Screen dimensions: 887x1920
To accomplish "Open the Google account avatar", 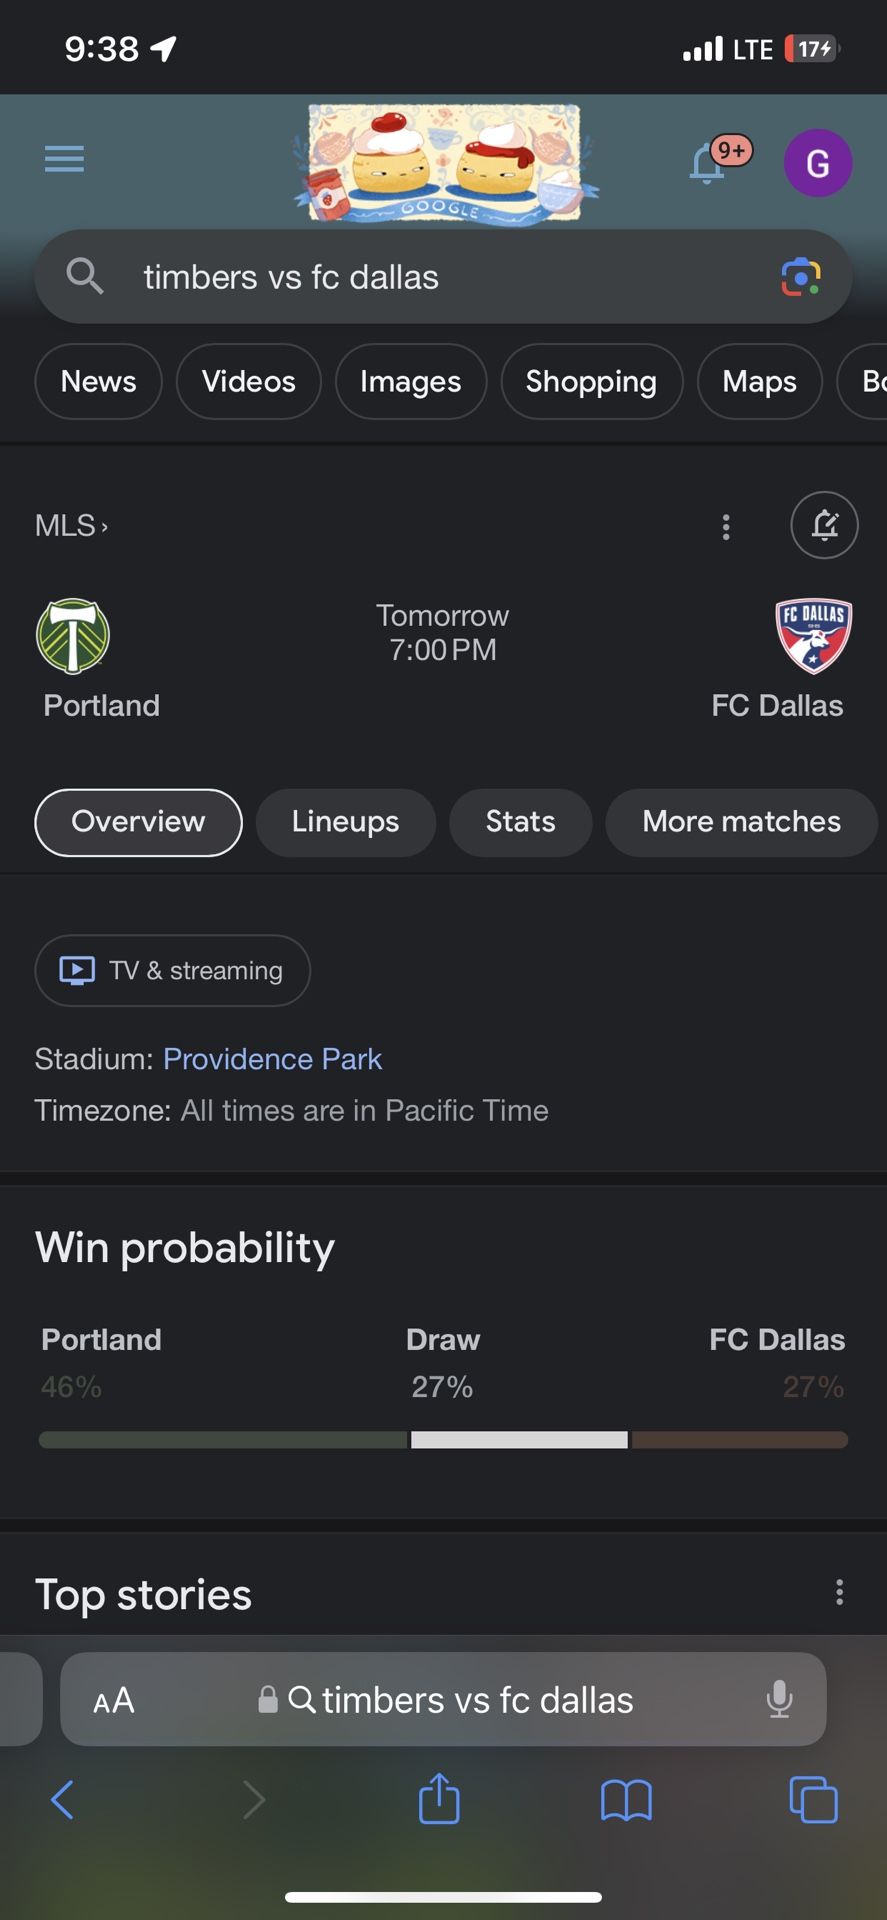I will tap(817, 163).
